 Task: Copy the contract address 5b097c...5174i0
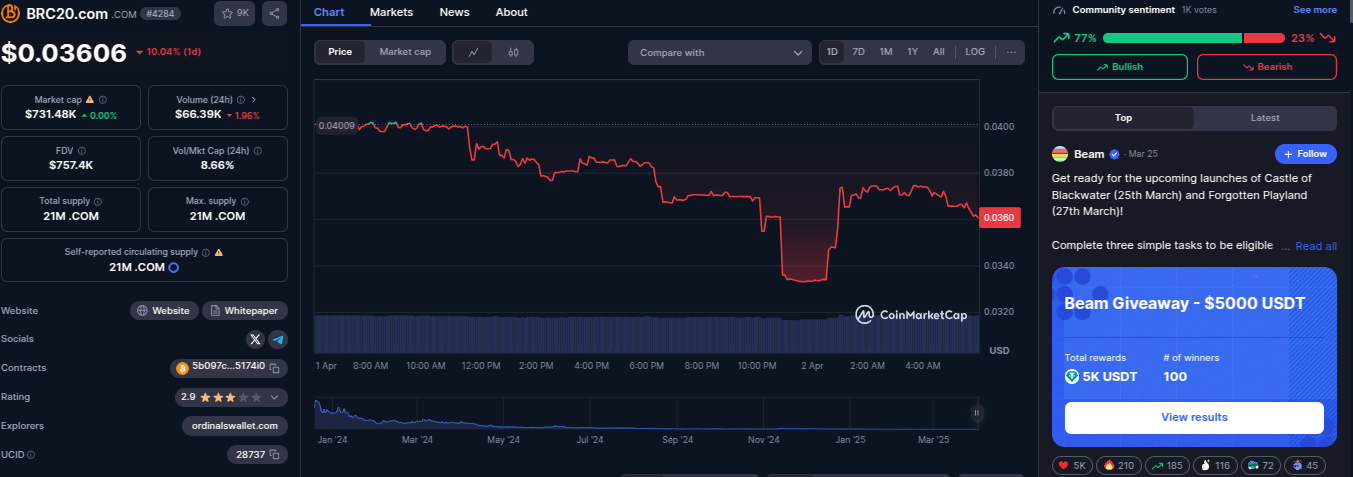point(275,368)
